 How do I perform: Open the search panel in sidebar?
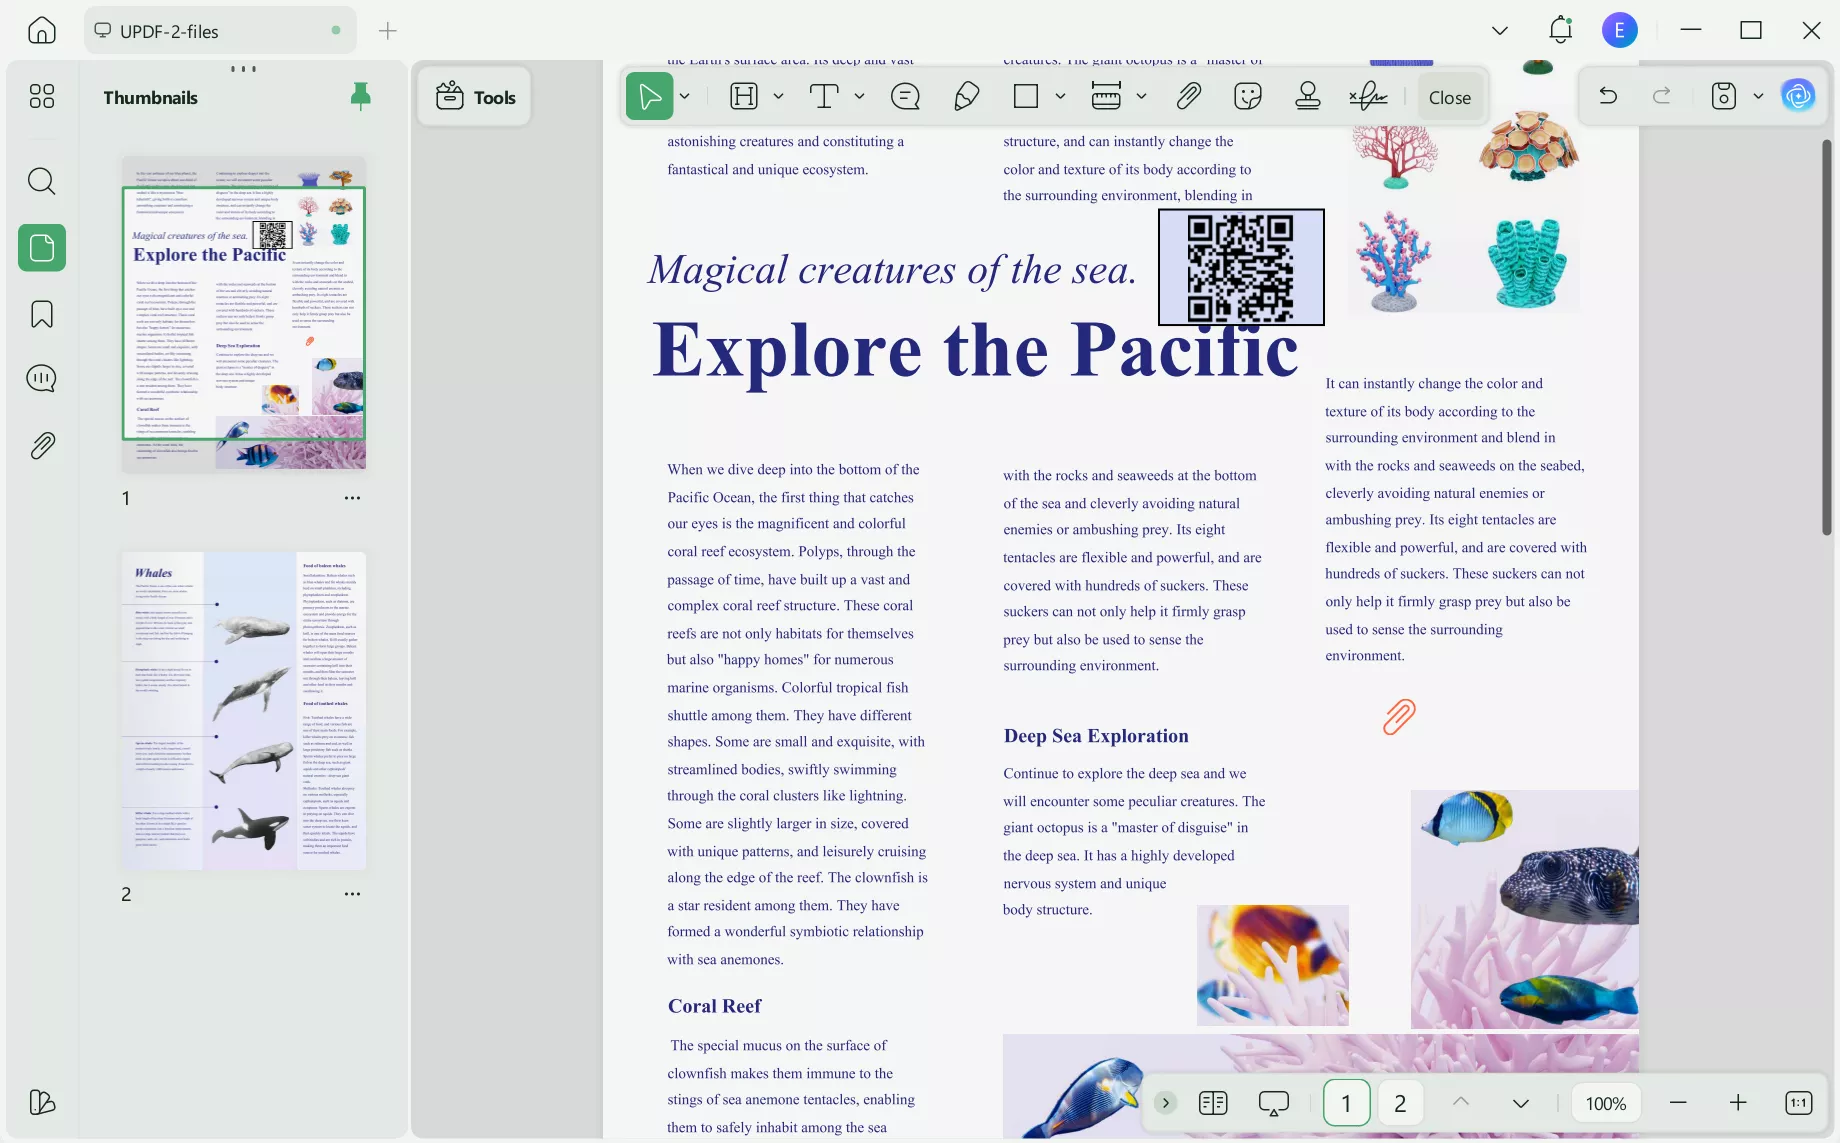coord(42,181)
